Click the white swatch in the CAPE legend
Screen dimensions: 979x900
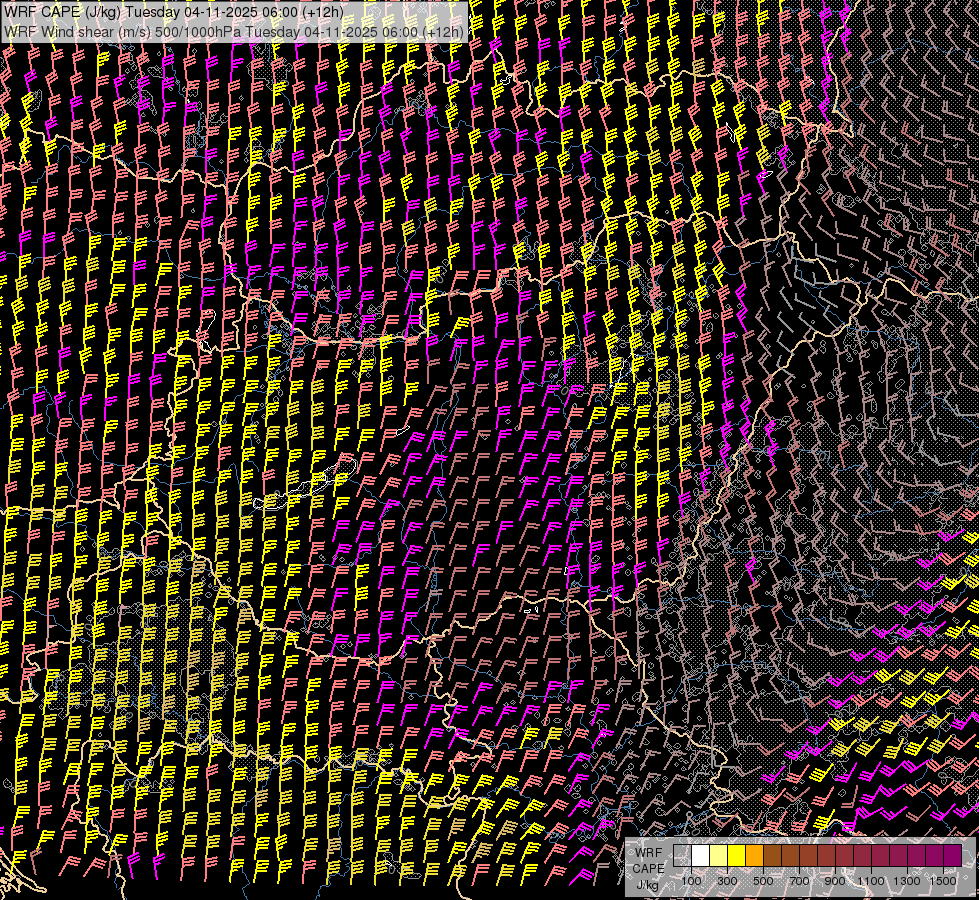[x=701, y=855]
